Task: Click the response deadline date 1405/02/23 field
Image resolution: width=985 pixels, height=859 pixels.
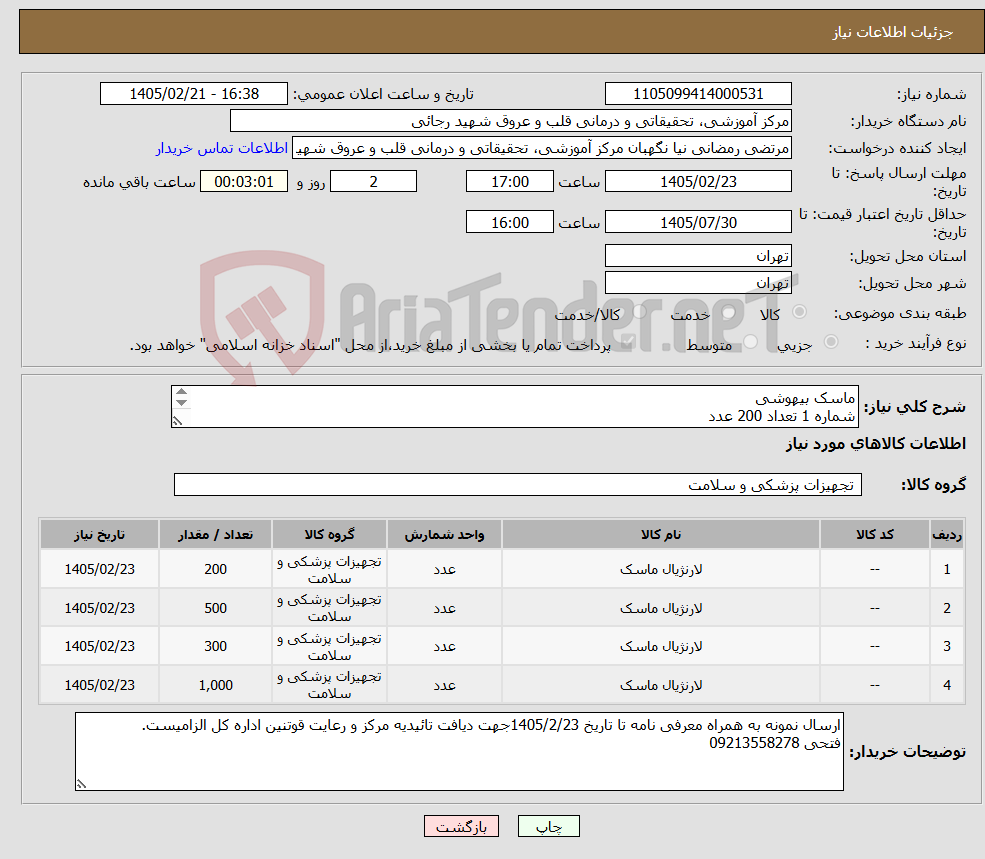Action: coord(698,182)
